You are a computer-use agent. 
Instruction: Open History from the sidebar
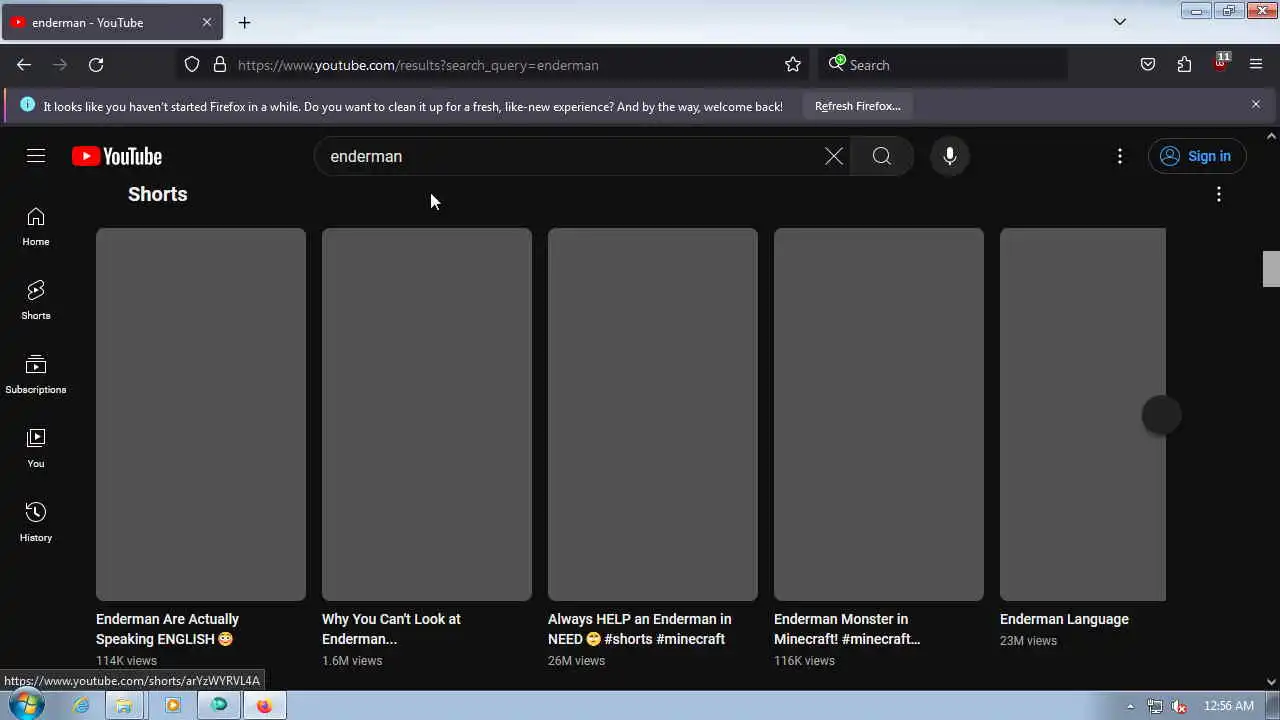pyautogui.click(x=36, y=523)
